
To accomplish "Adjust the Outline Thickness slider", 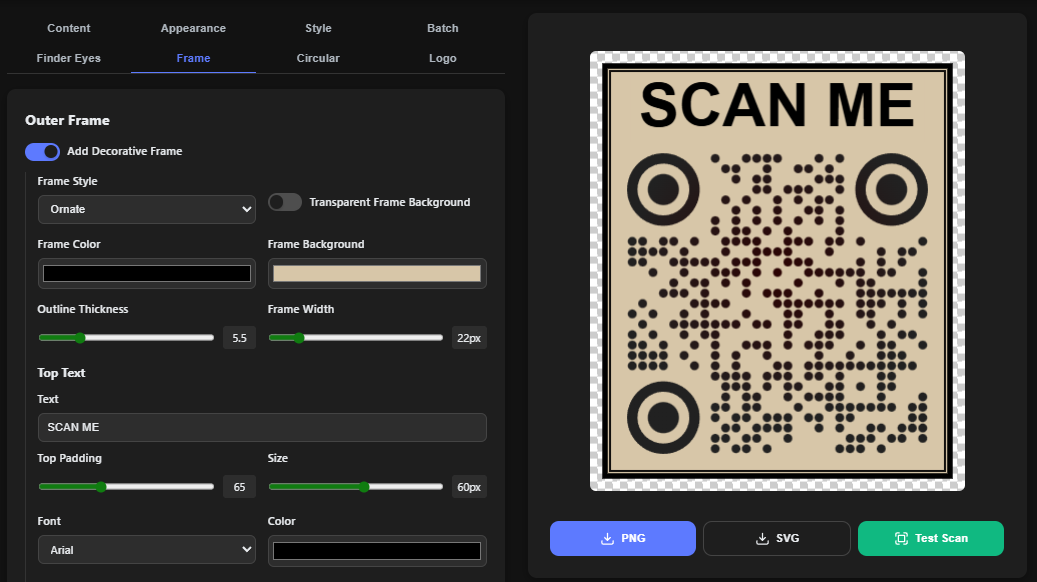I will tap(126, 338).
